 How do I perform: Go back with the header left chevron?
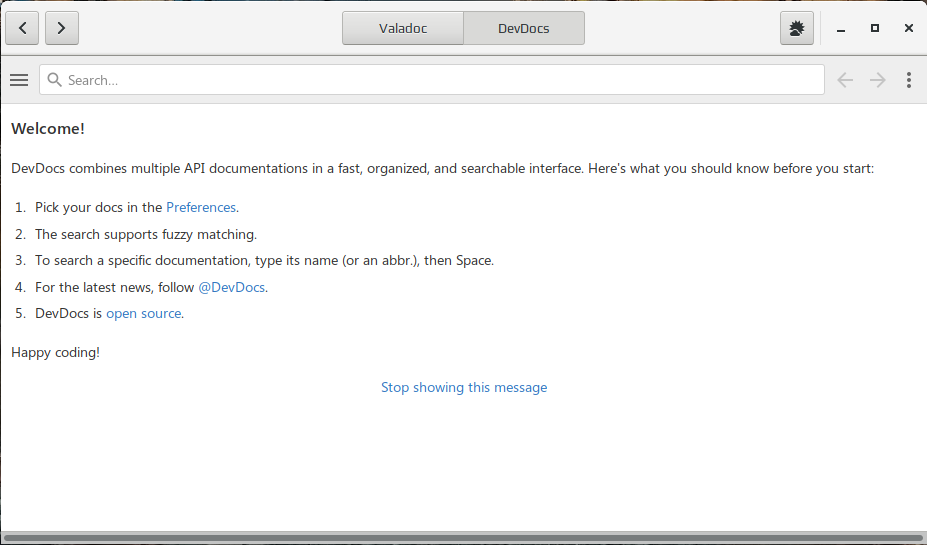pyautogui.click(x=22, y=28)
